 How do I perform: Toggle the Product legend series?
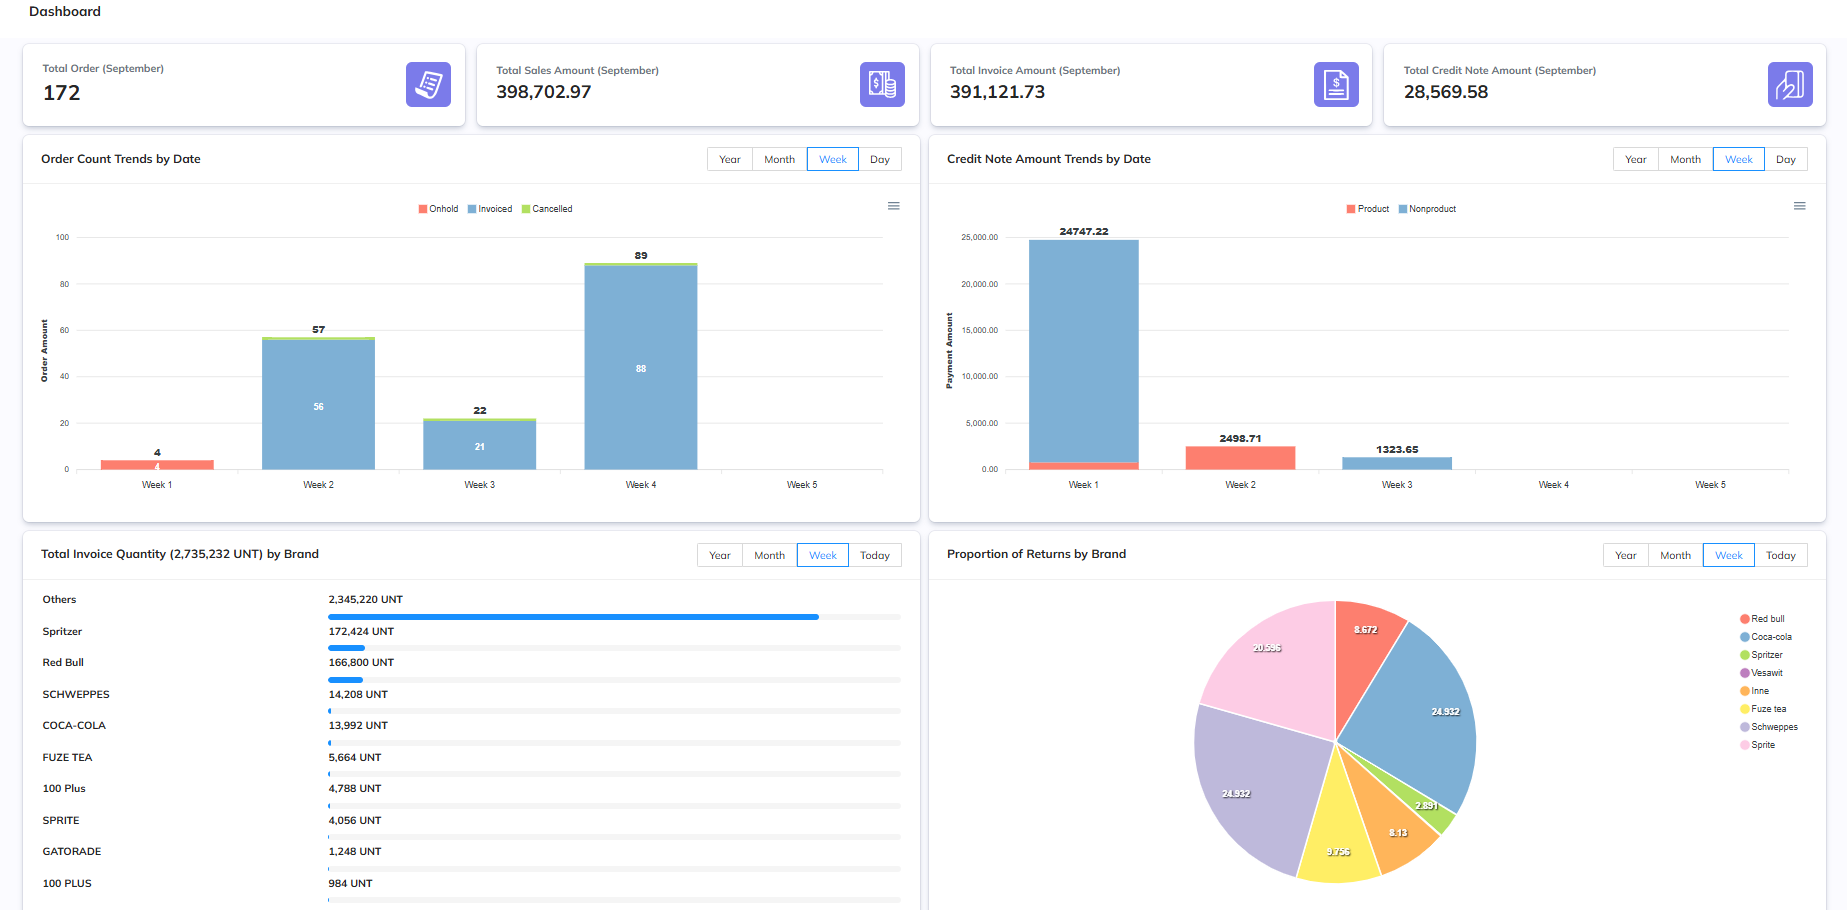(x=1368, y=209)
